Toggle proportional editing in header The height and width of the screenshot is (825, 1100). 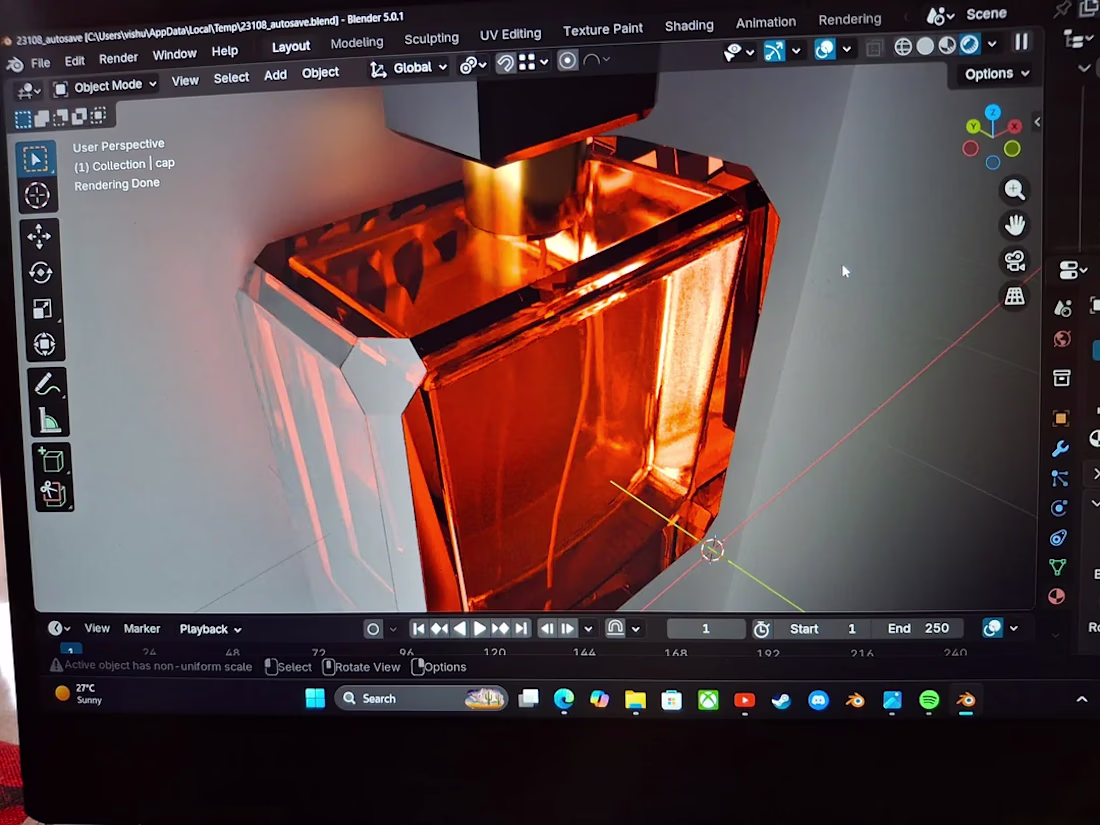(x=568, y=61)
